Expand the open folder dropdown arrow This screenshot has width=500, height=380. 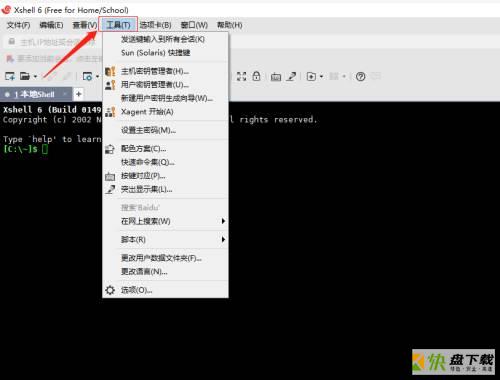click(35, 77)
